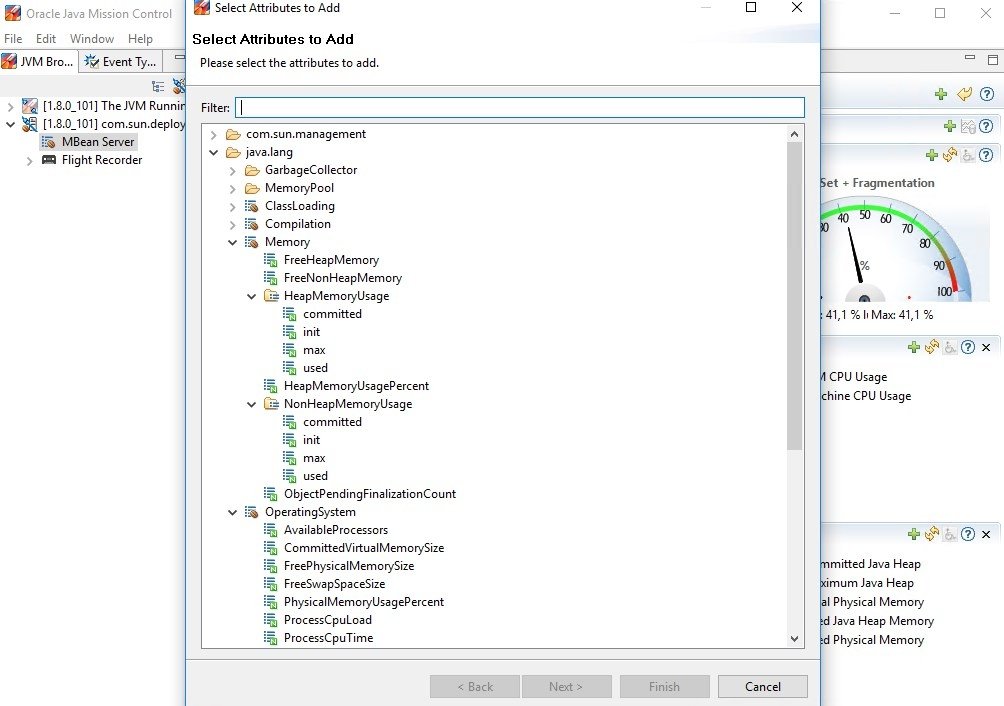Select the PhysicalMemoryUsagePercent attribute
1004x706 pixels.
click(364, 602)
